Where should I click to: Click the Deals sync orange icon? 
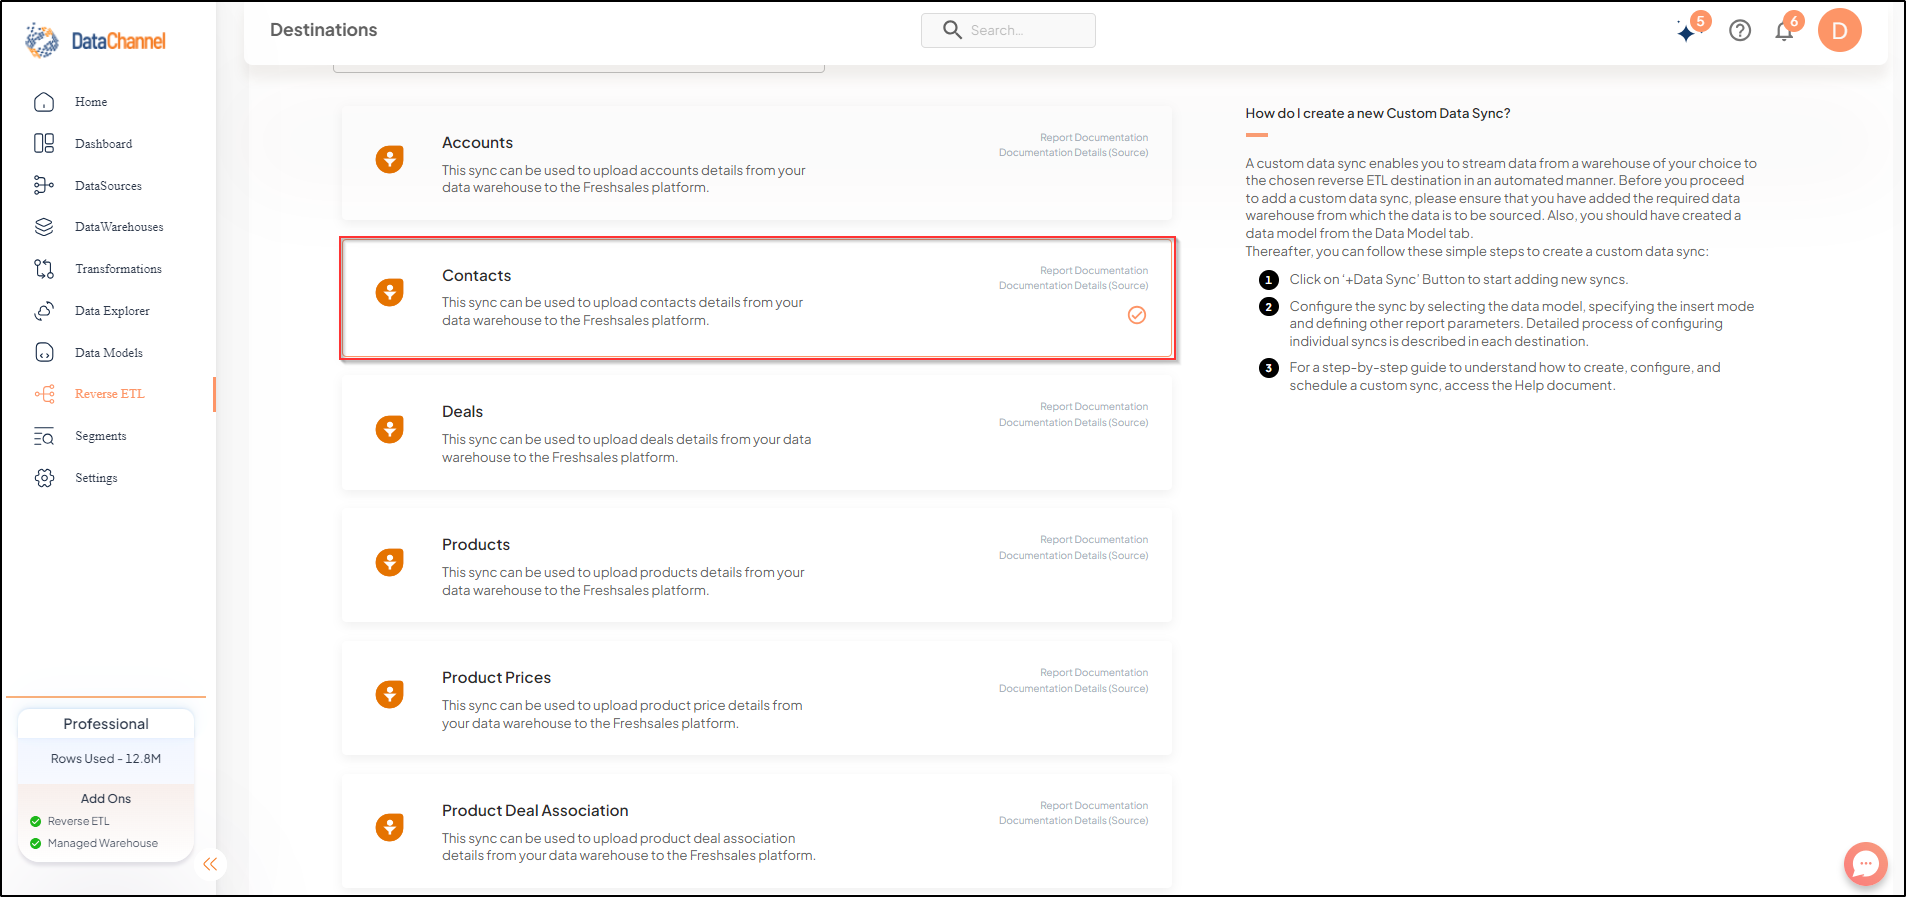(390, 429)
